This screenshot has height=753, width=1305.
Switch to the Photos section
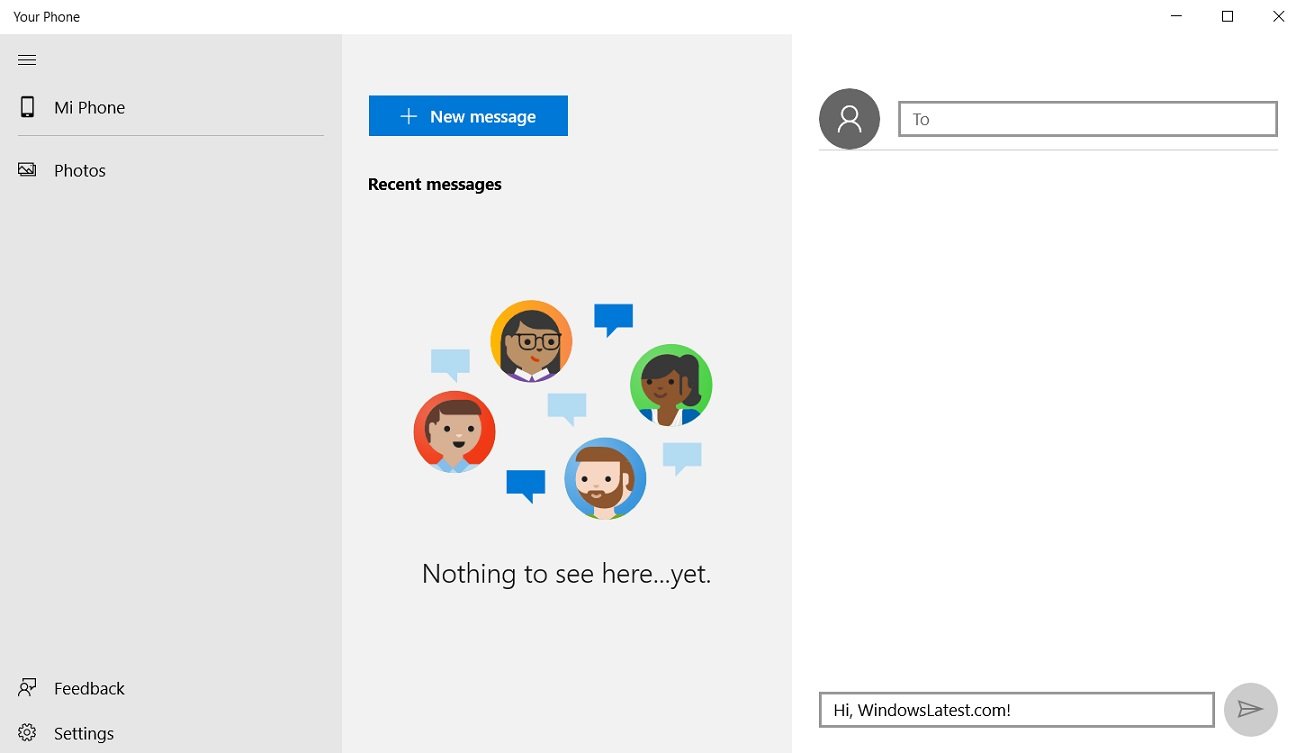tap(80, 170)
